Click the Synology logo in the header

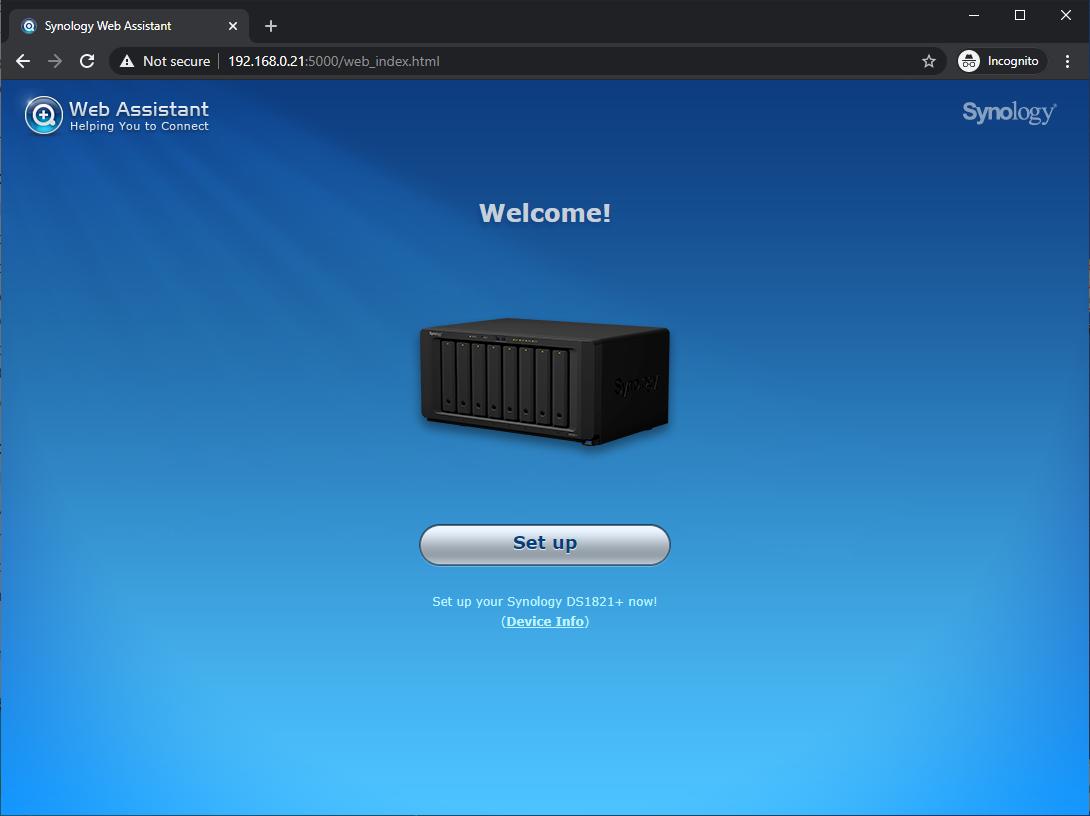[x=1009, y=113]
